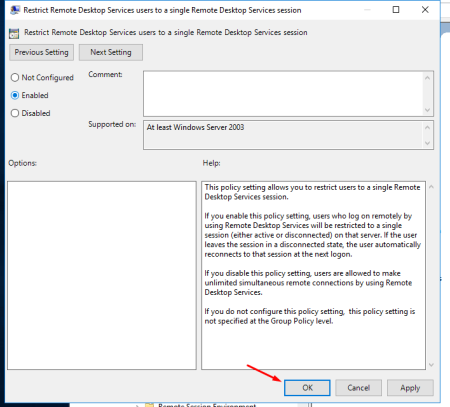The height and width of the screenshot is (407, 450).
Task: Click the OK button
Action: [x=307, y=388]
